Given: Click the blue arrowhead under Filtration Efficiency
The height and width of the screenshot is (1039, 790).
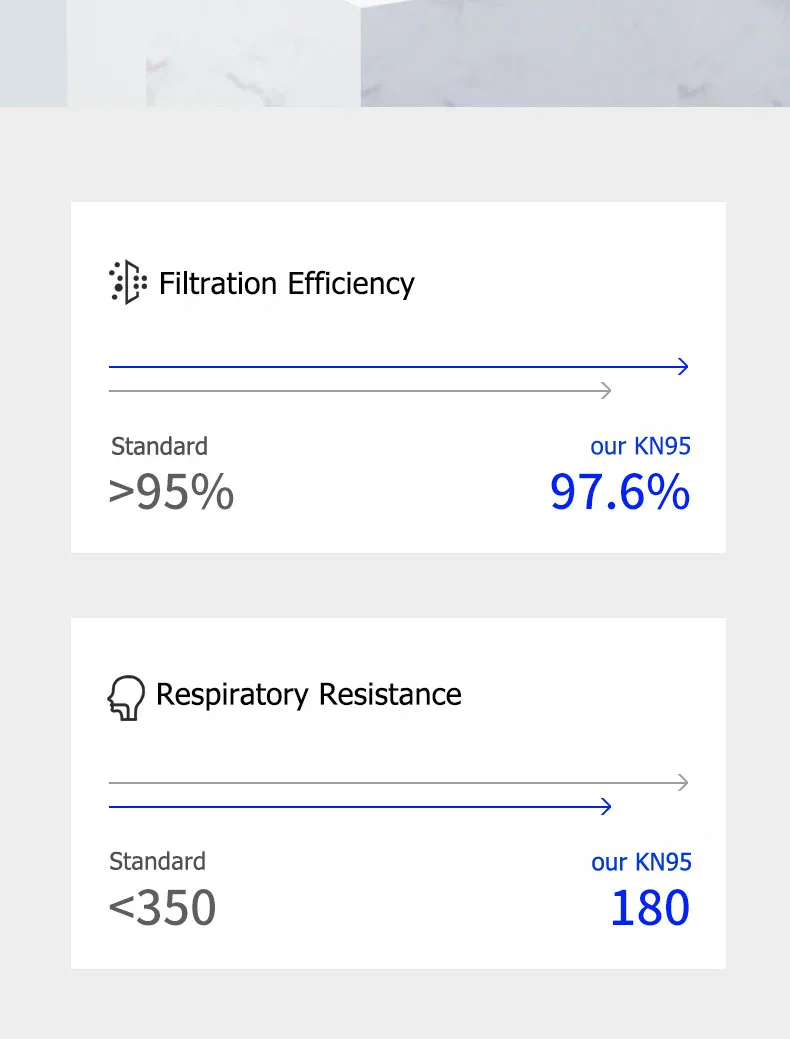Looking at the screenshot, I should tap(683, 367).
